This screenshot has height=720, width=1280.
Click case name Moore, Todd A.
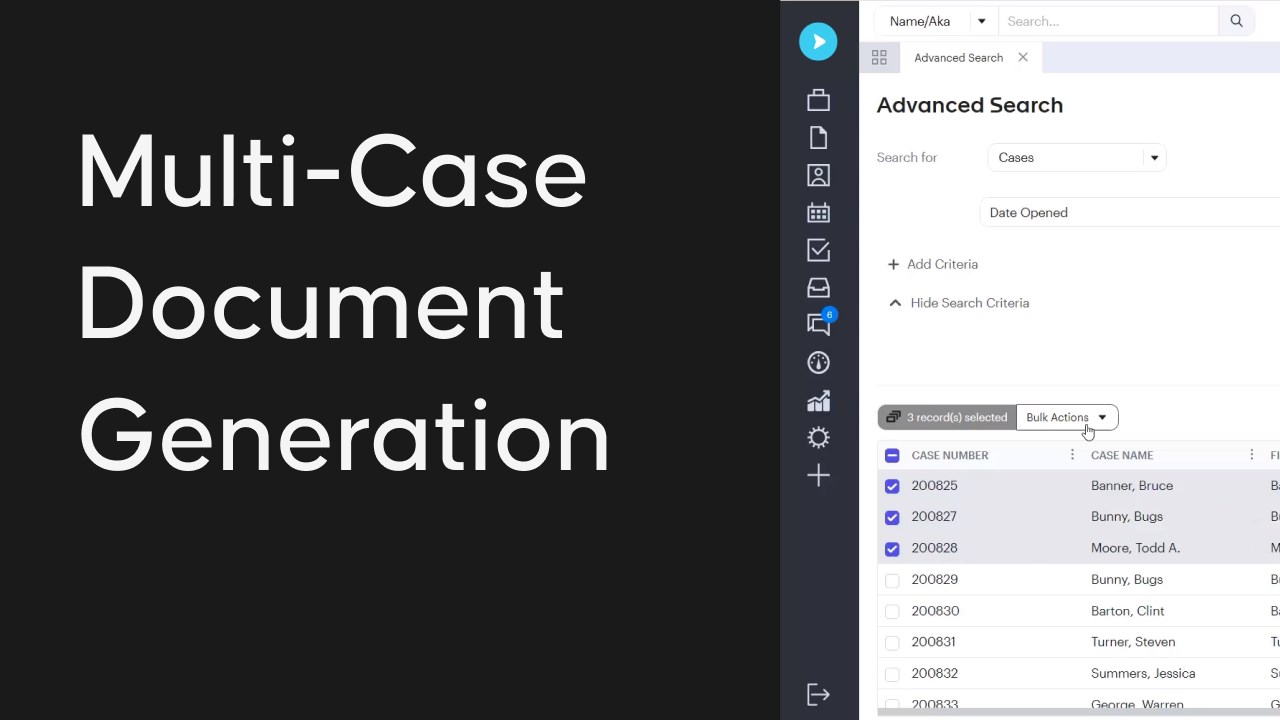1135,548
